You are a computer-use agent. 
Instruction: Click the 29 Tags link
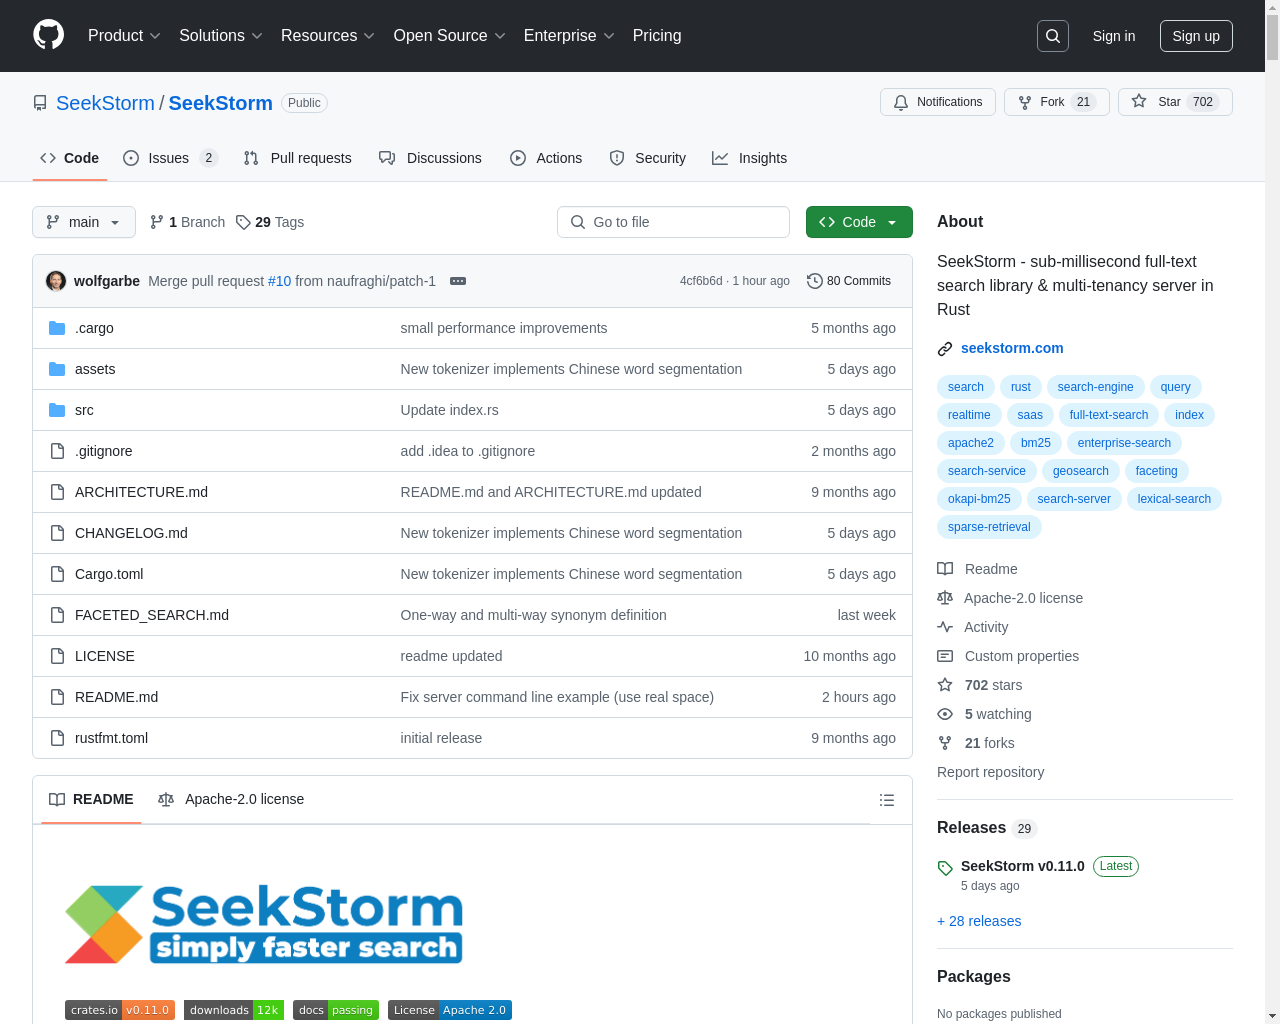(270, 222)
